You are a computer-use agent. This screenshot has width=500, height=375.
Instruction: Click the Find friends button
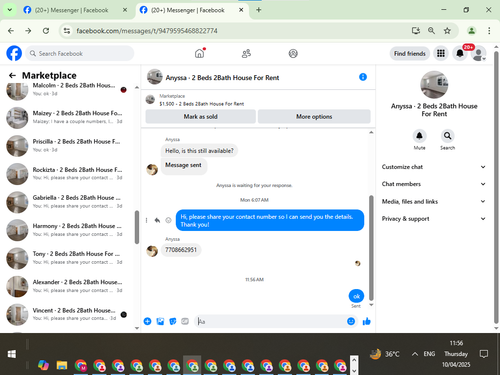click(410, 53)
